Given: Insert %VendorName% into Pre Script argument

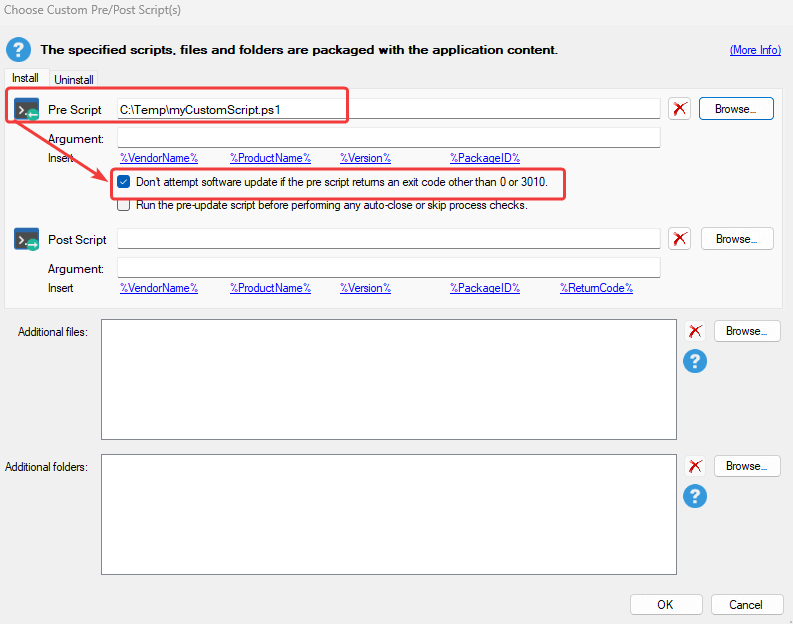Looking at the screenshot, I should click(x=159, y=158).
